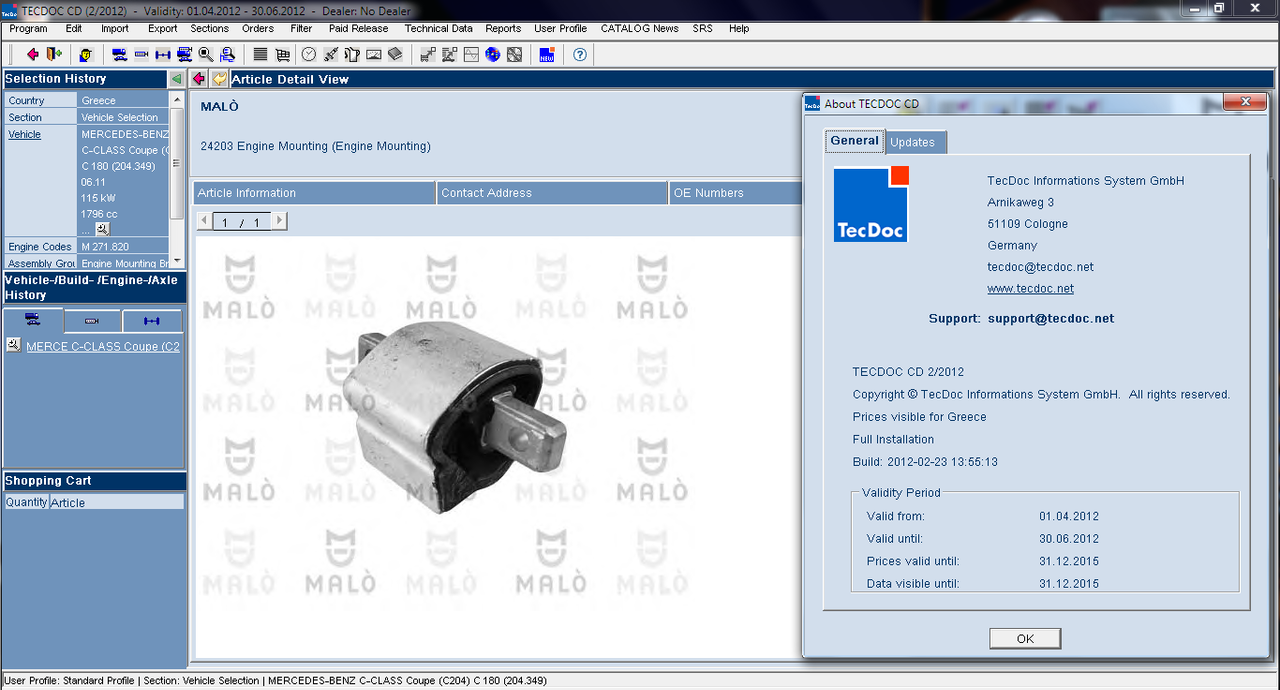This screenshot has width=1280, height=690.
Task: Open the magnifying glass search tool
Action: 206,54
